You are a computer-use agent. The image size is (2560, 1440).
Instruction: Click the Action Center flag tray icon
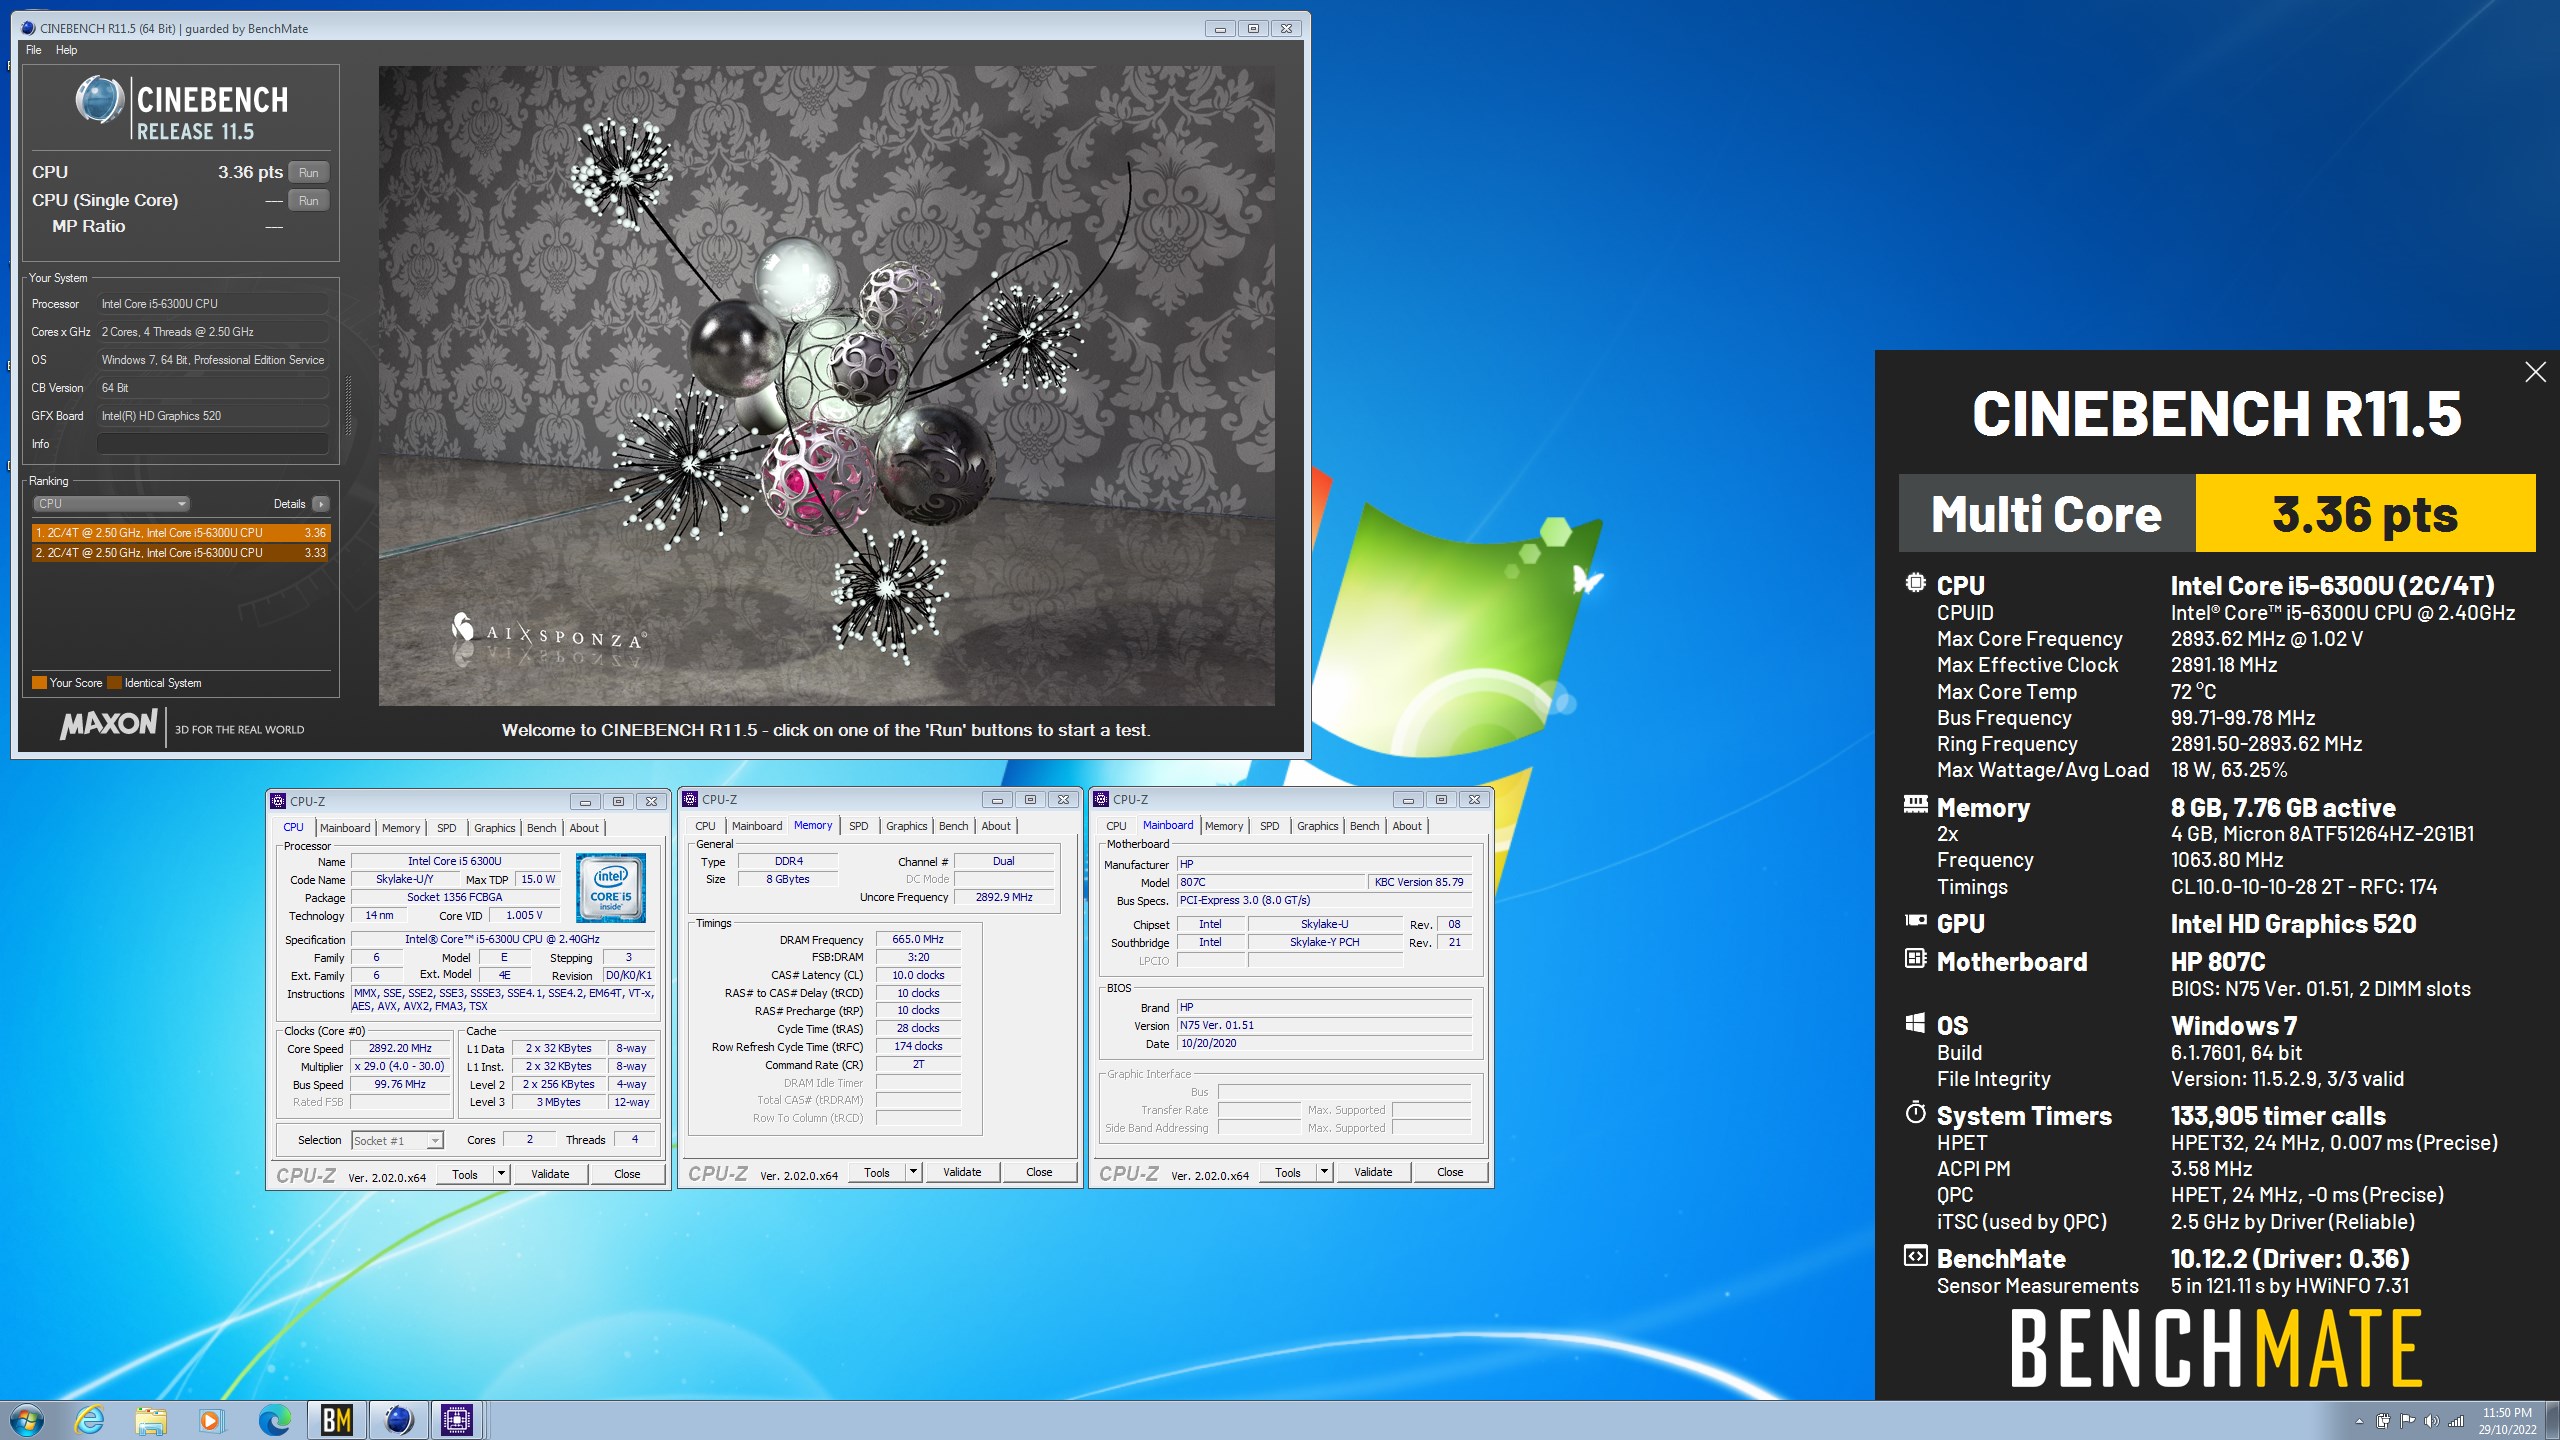2407,1421
